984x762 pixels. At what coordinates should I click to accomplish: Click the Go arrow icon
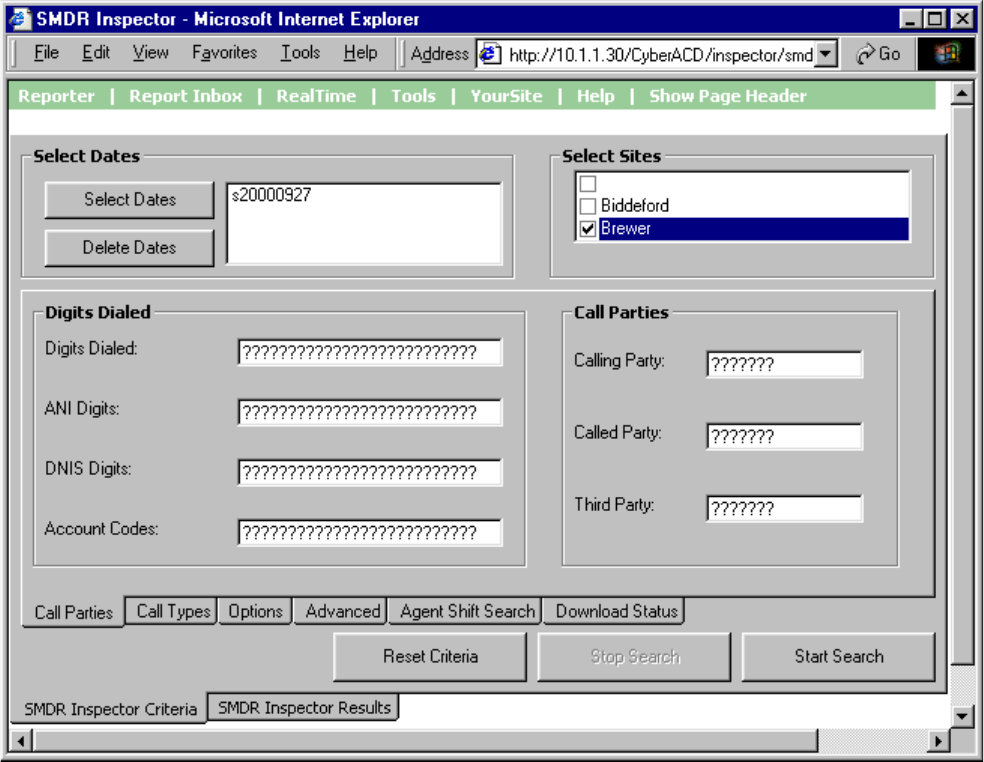pyautogui.click(x=865, y=55)
